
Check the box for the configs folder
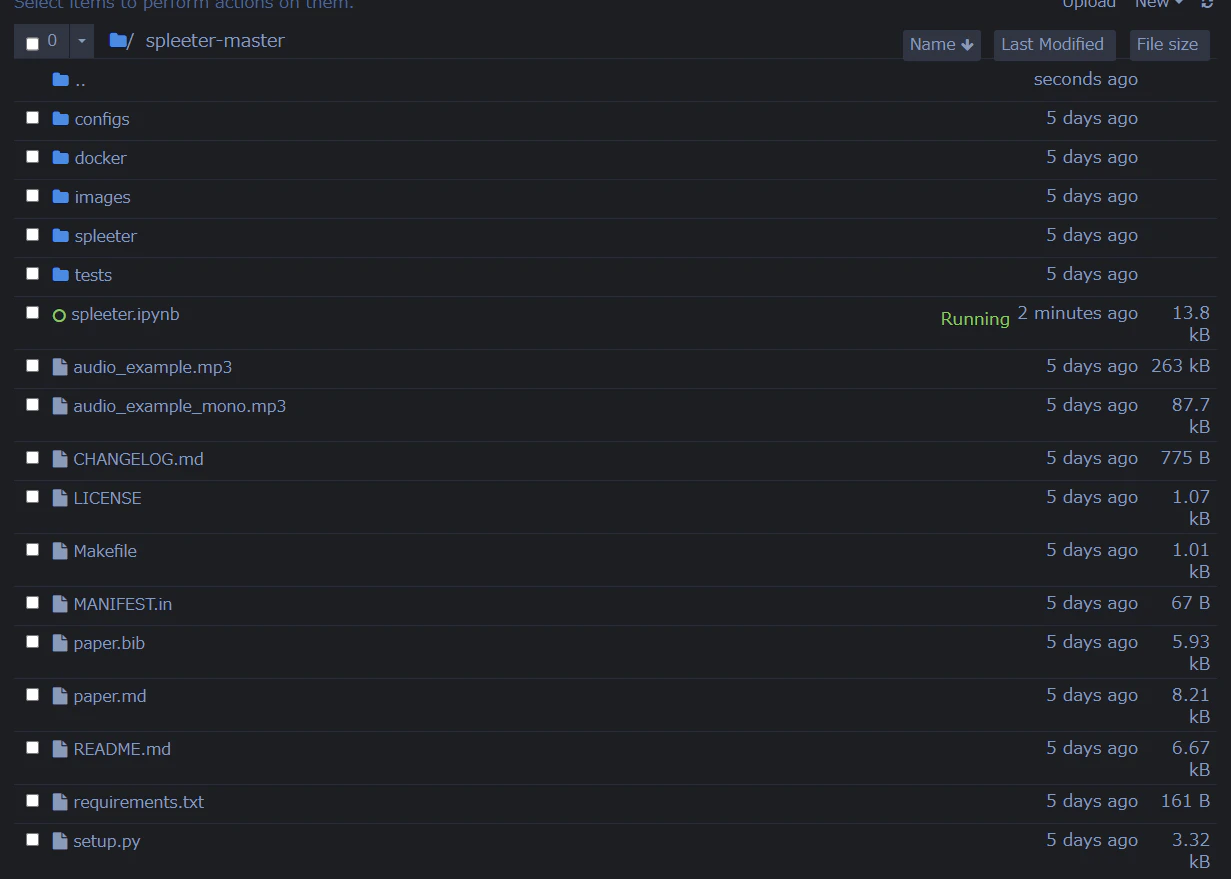pyautogui.click(x=32, y=118)
